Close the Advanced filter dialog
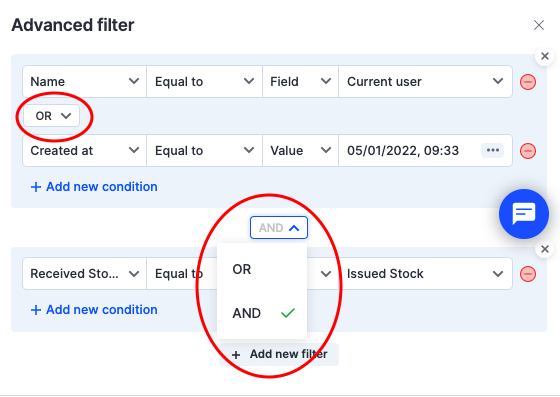Image resolution: width=560 pixels, height=397 pixels. 539,25
